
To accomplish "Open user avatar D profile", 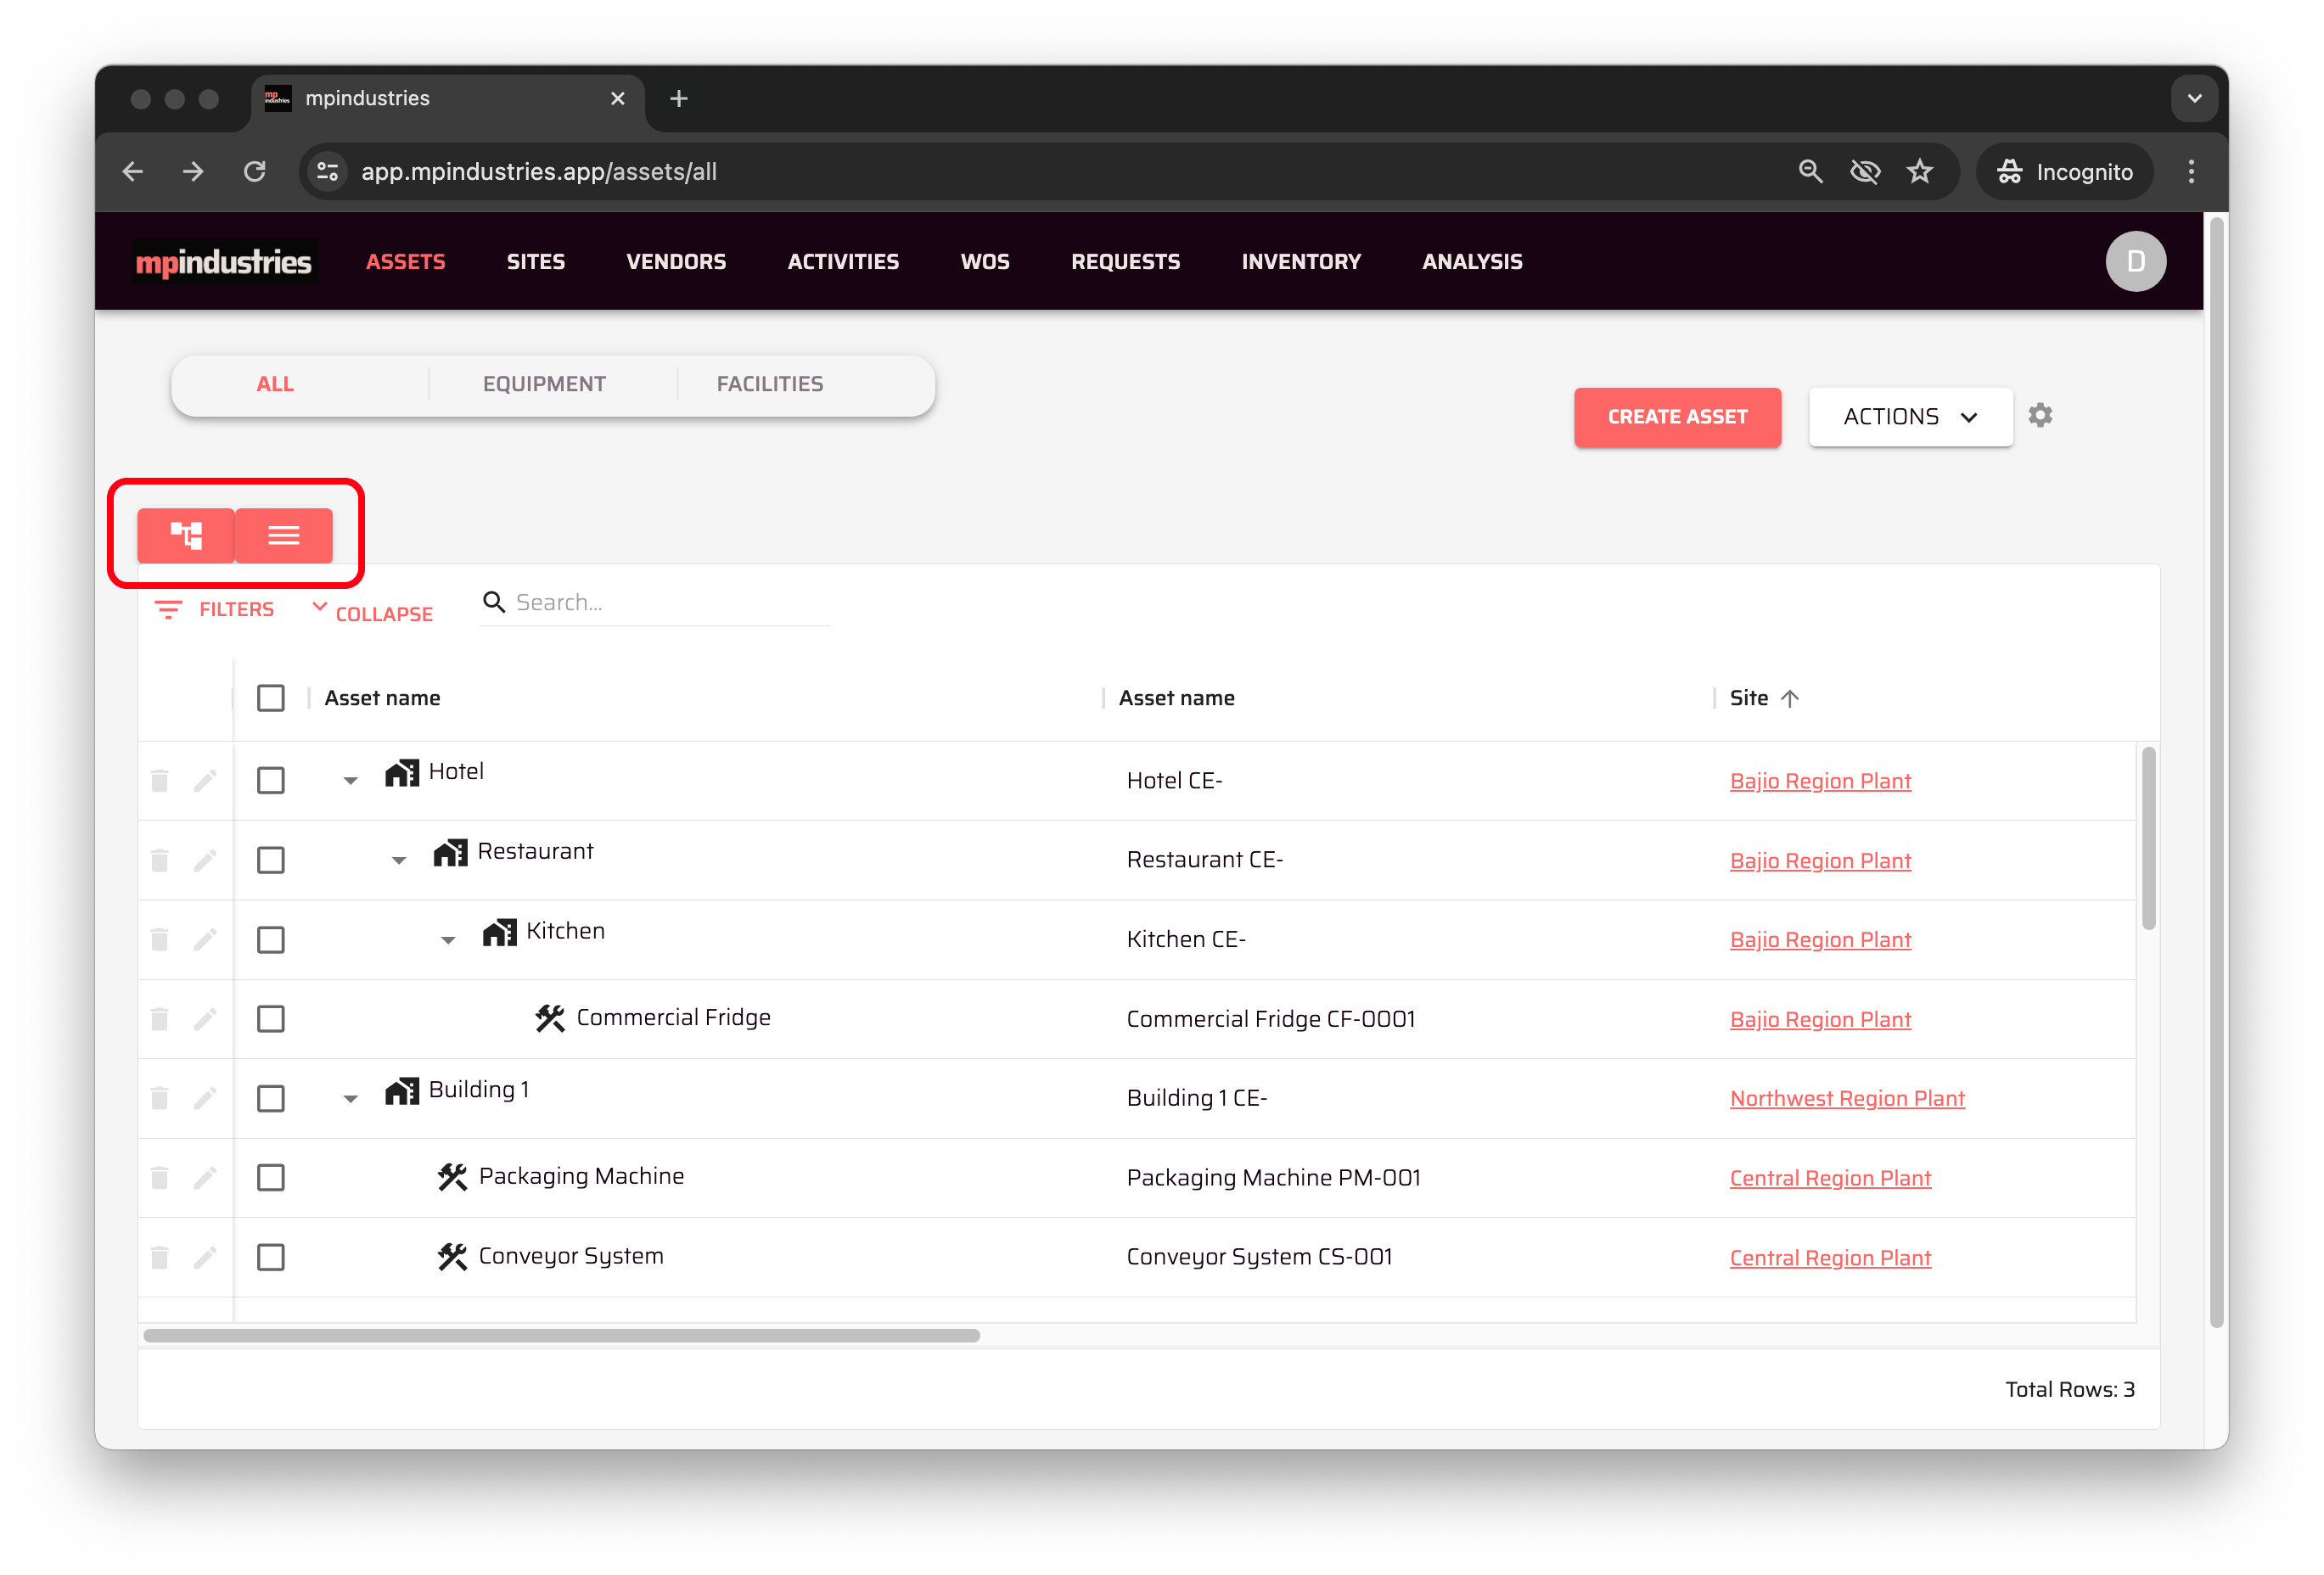I will click(2135, 261).
